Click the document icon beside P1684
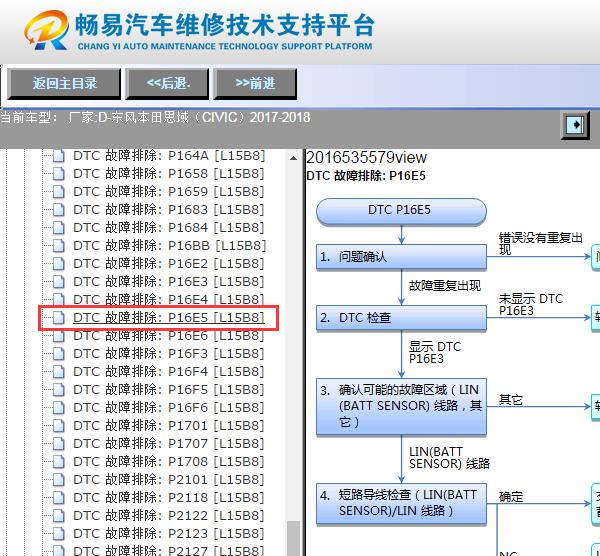 (59, 228)
